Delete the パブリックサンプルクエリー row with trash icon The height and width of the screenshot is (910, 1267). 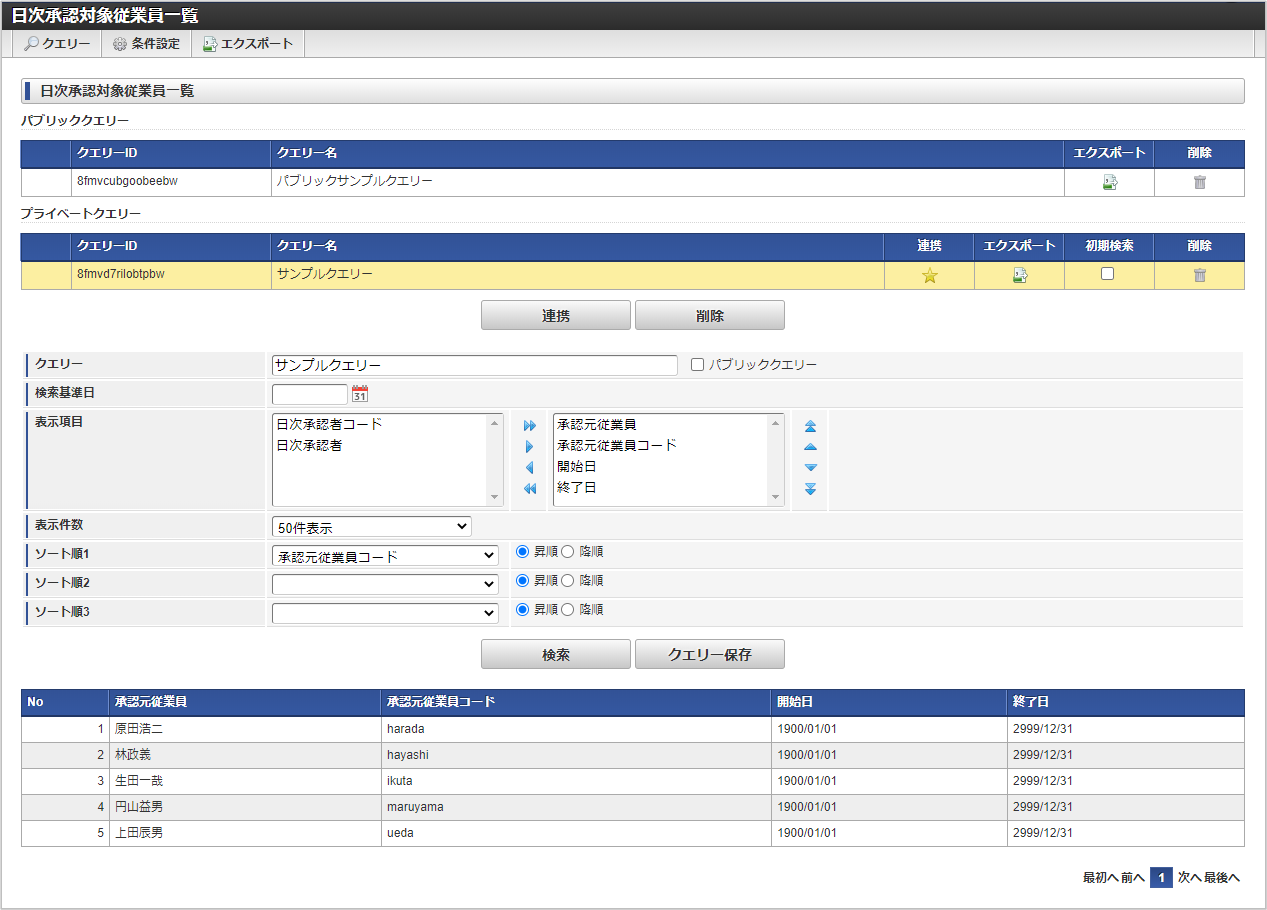coord(1199,182)
